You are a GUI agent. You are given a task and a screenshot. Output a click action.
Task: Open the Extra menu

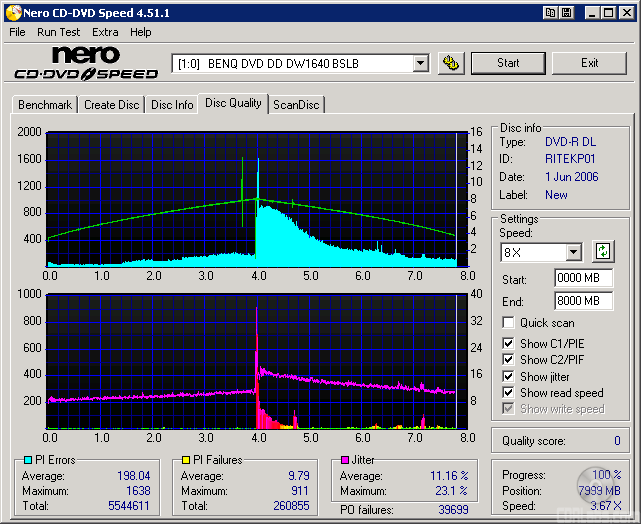tap(105, 32)
